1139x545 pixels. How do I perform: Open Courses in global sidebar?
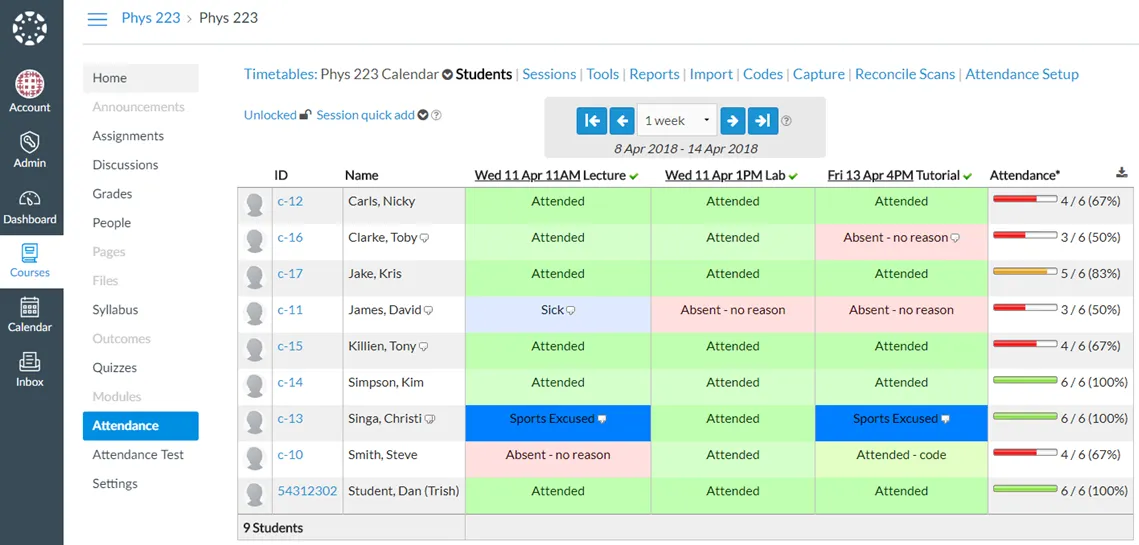30,262
